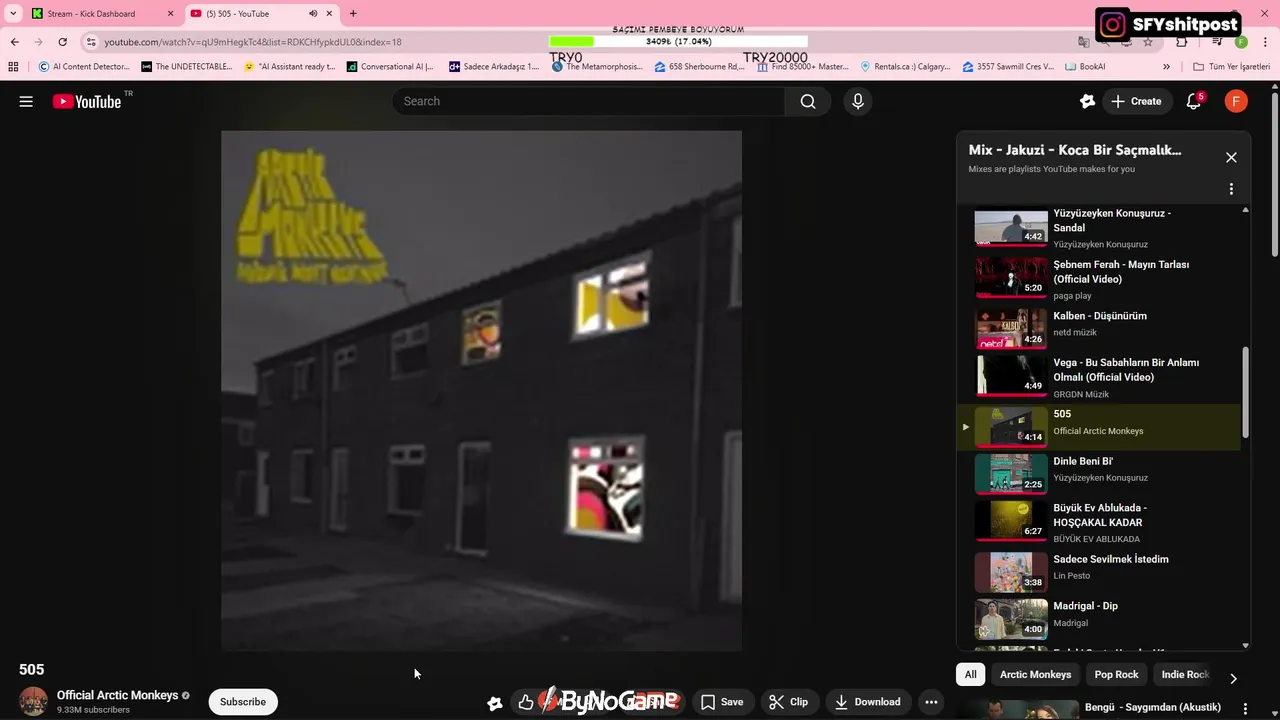Play Sadece Sevilmek İstedim by Lin Pesto
The image size is (1280, 720).
click(1098, 572)
